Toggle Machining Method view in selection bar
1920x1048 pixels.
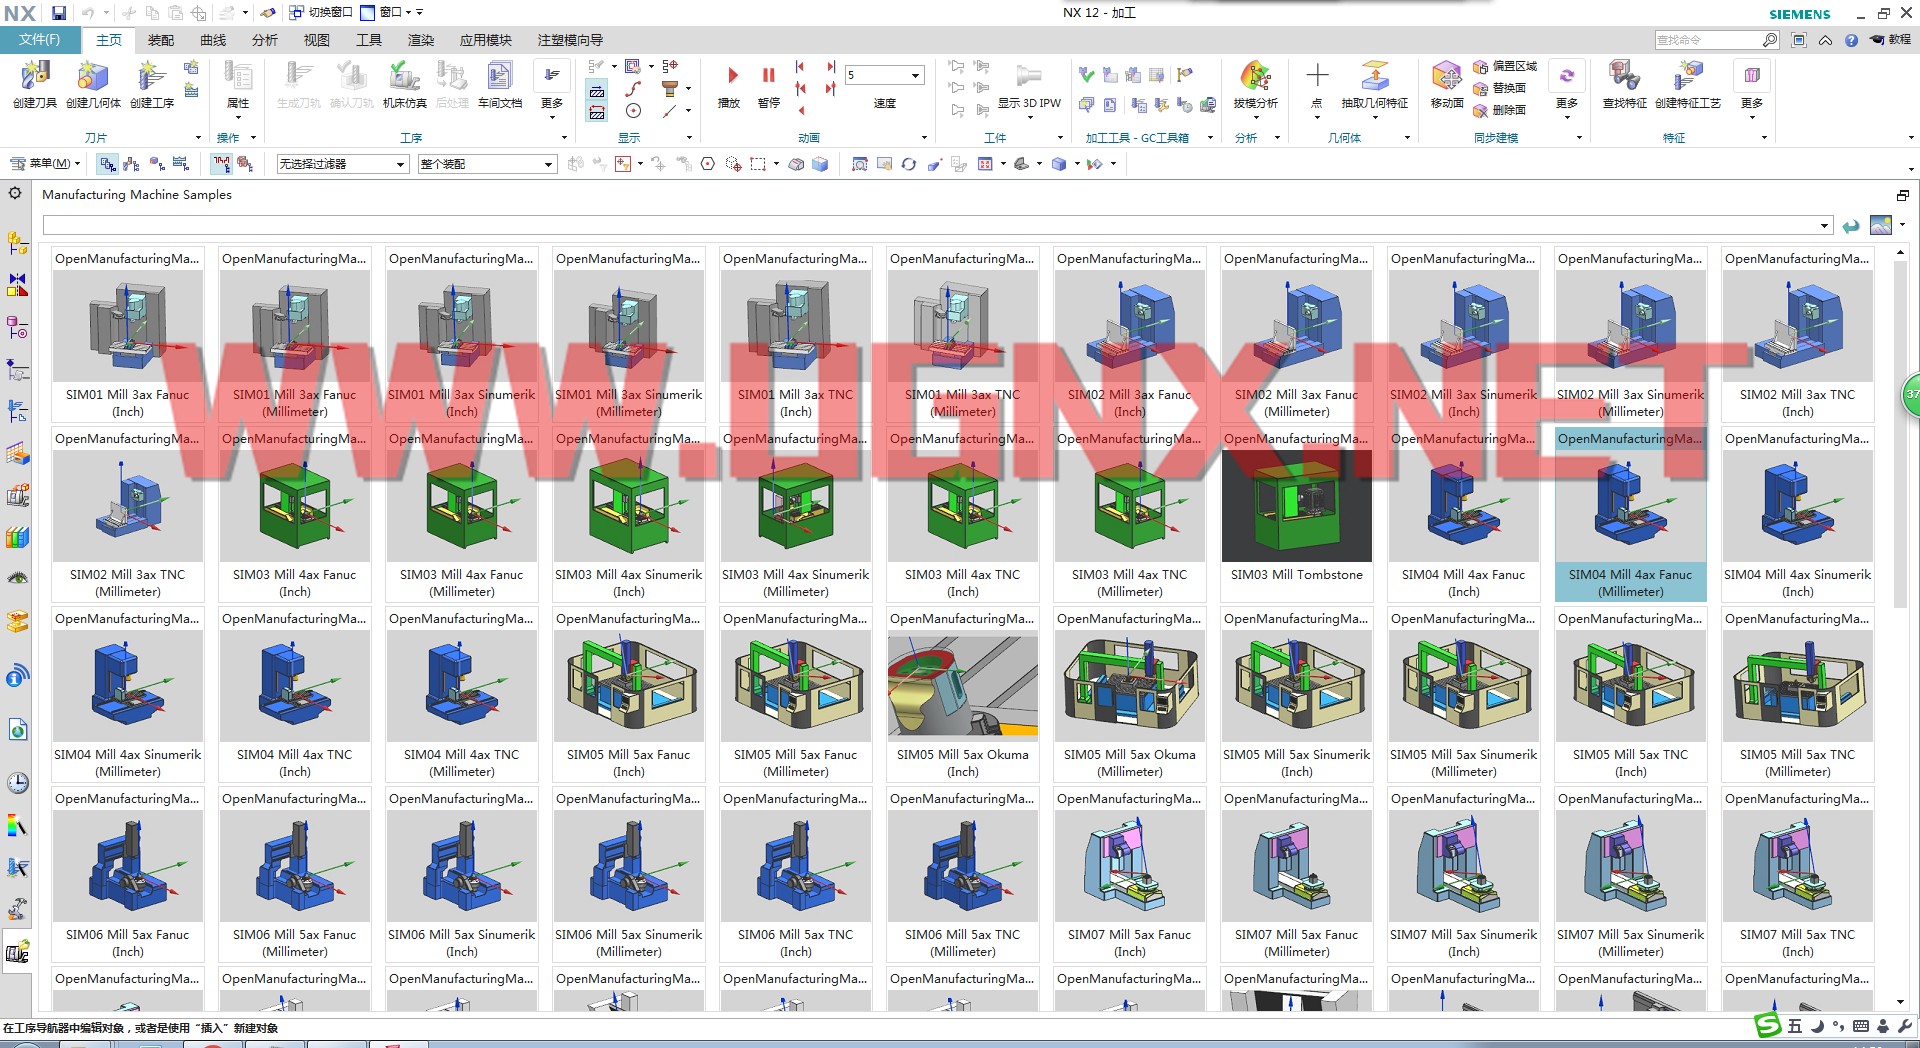tap(181, 164)
